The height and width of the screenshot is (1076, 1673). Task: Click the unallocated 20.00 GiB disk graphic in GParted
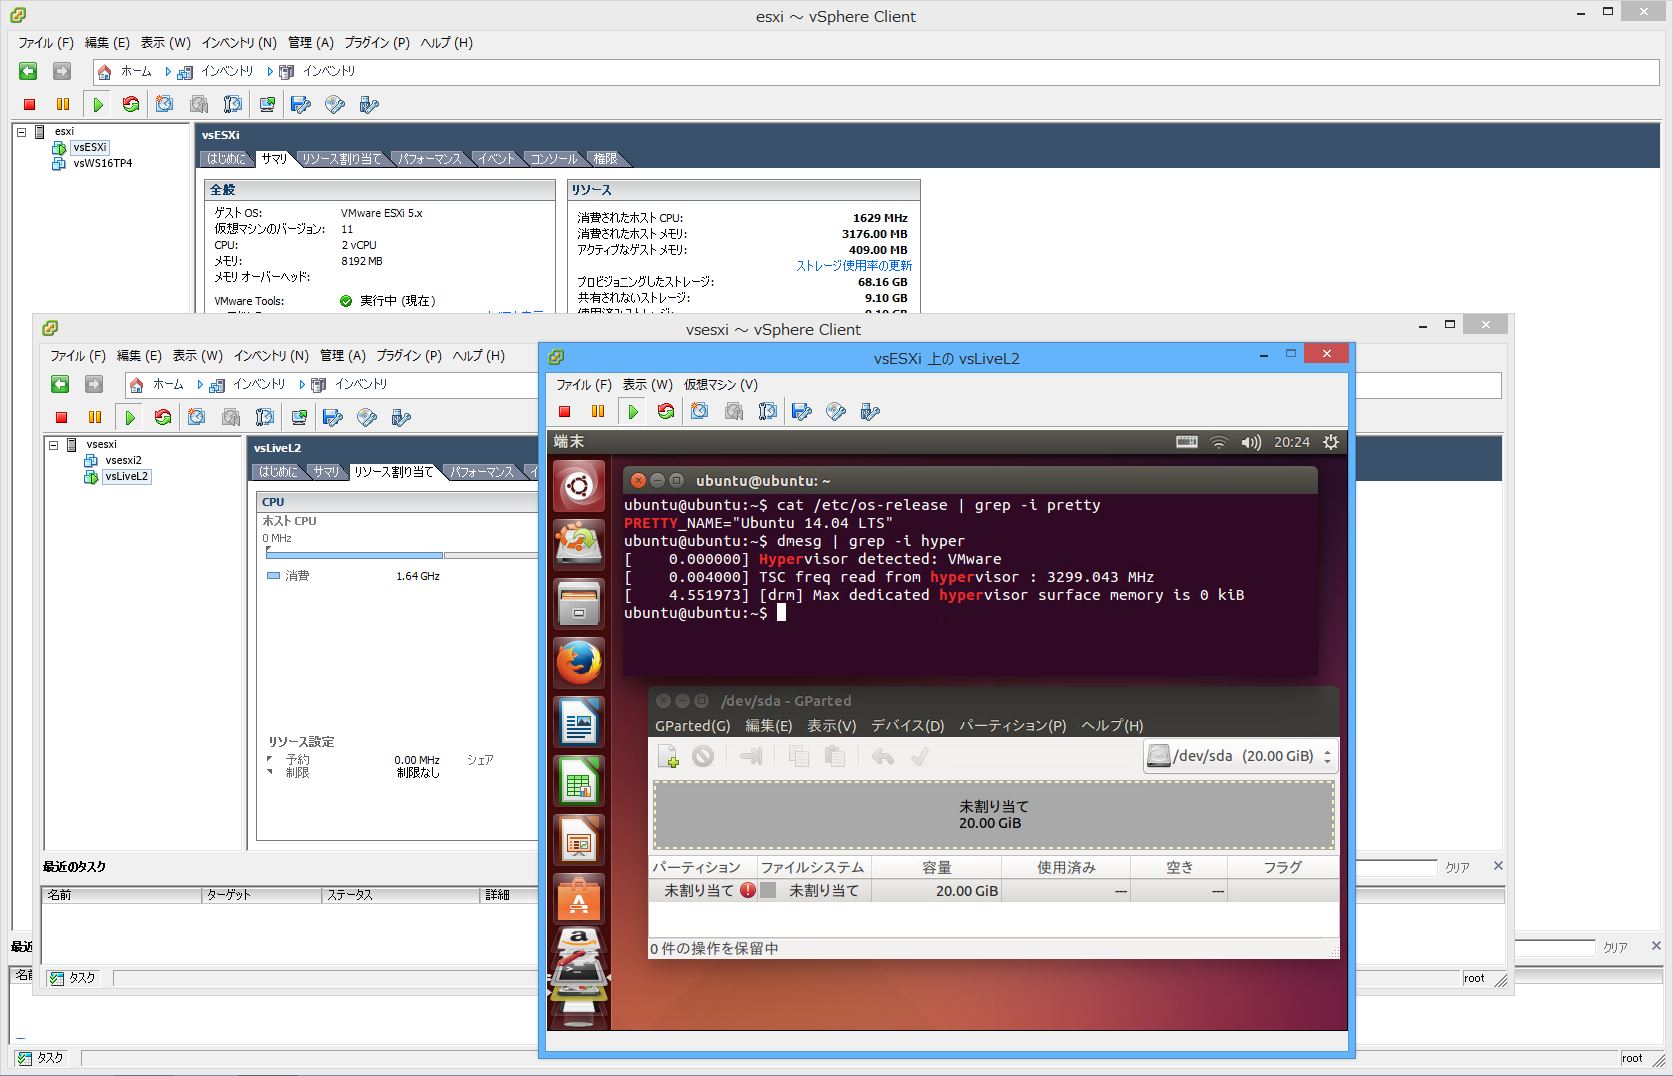994,815
